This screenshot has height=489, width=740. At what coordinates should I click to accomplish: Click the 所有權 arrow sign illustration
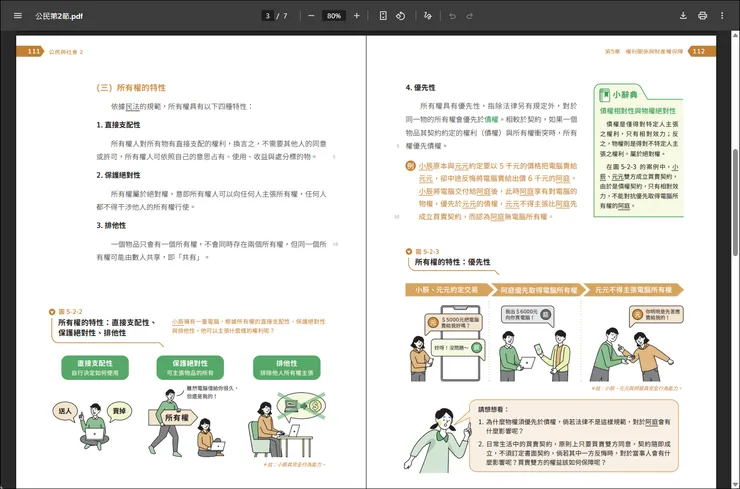pos(172,417)
